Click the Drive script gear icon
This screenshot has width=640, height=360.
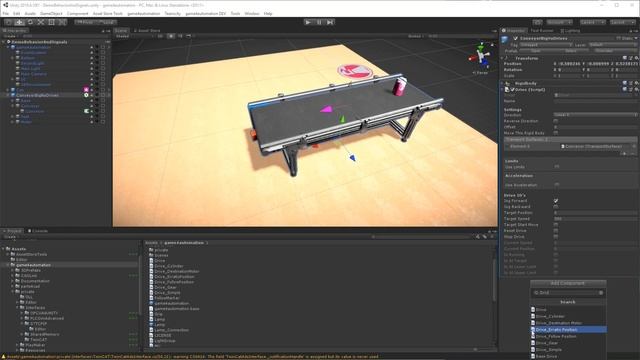636,89
